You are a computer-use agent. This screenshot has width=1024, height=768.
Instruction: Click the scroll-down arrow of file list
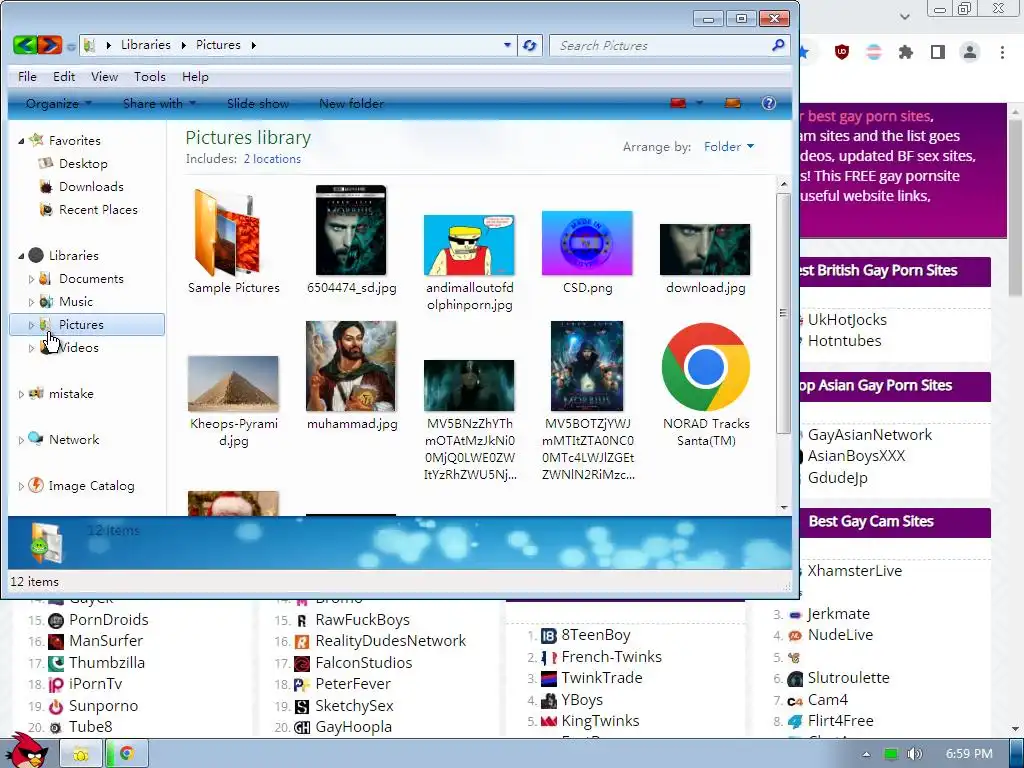784,507
